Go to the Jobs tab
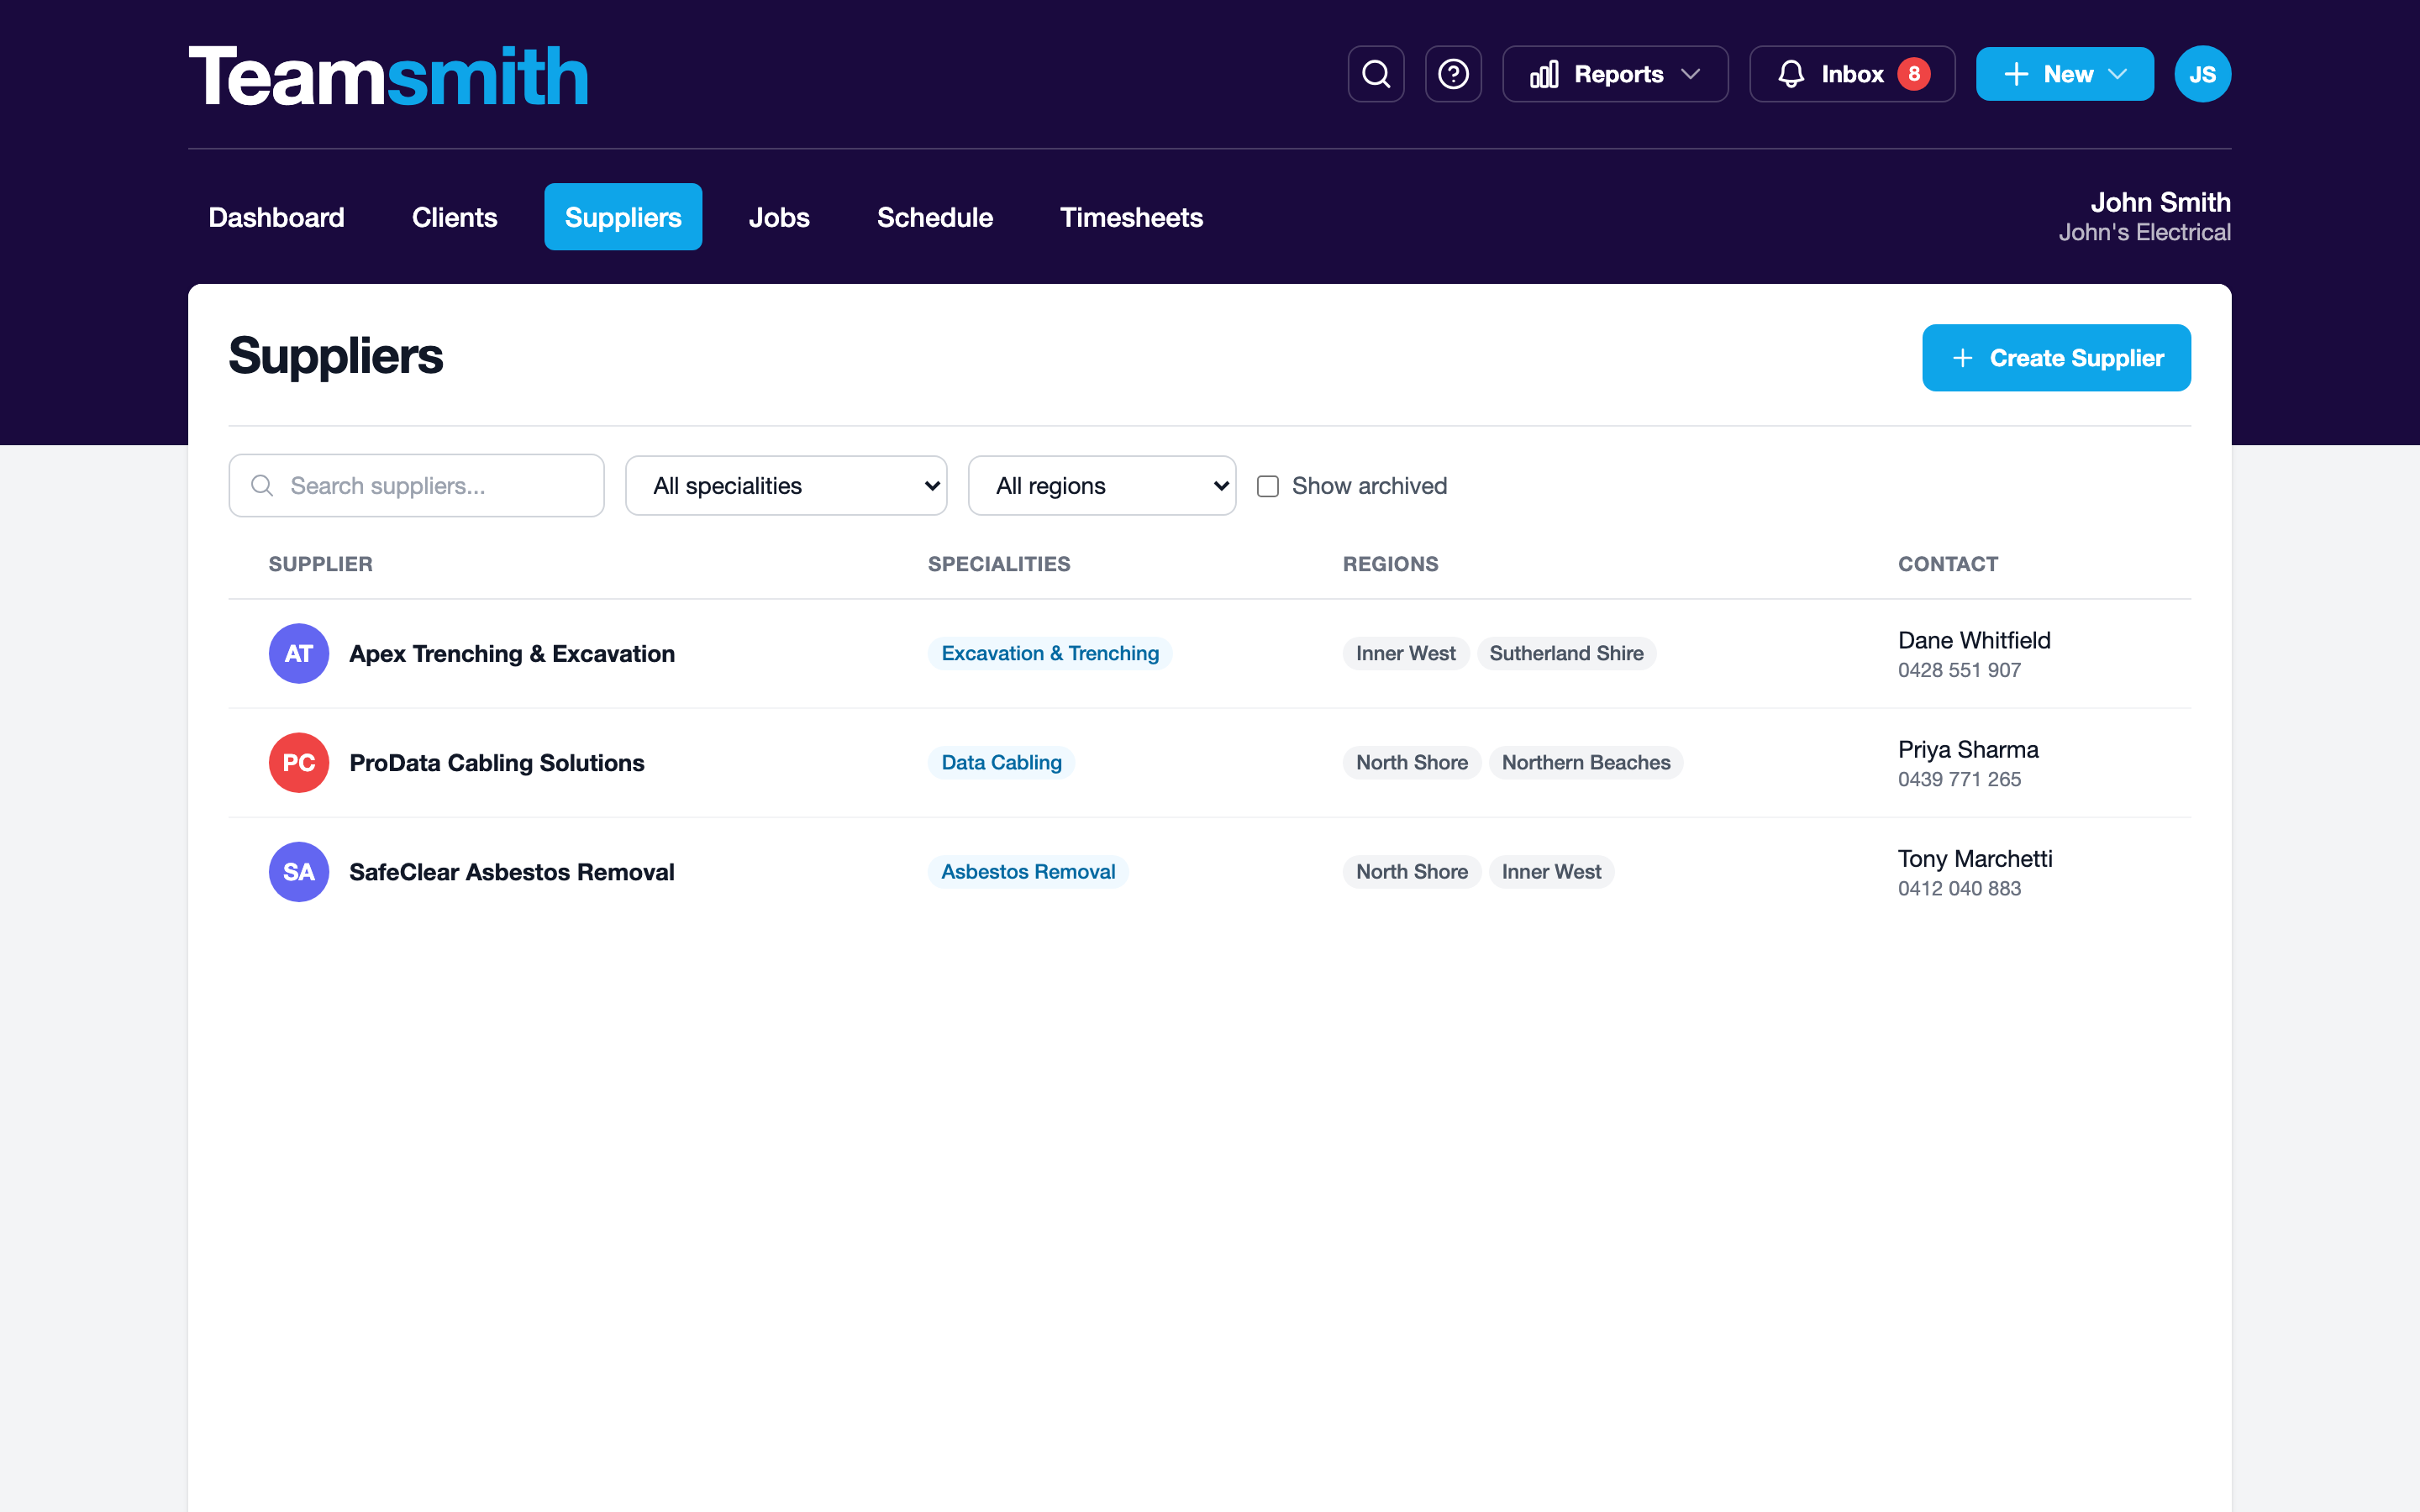Viewport: 2420px width, 1512px height. 779,217
